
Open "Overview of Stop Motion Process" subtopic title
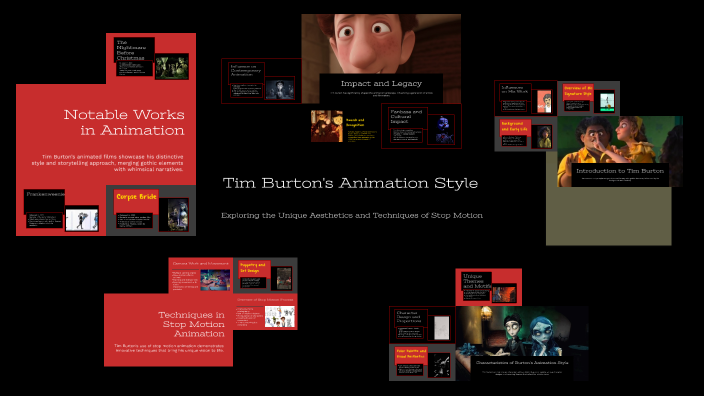point(265,299)
